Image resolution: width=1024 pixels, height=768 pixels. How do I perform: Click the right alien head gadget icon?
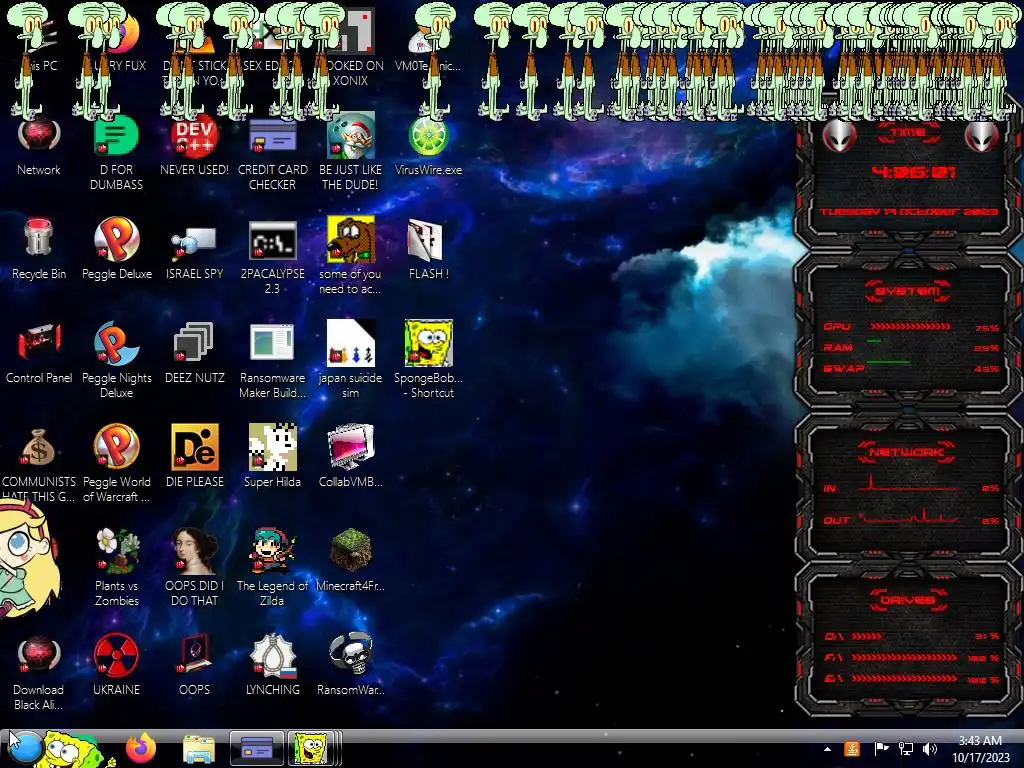(x=981, y=136)
